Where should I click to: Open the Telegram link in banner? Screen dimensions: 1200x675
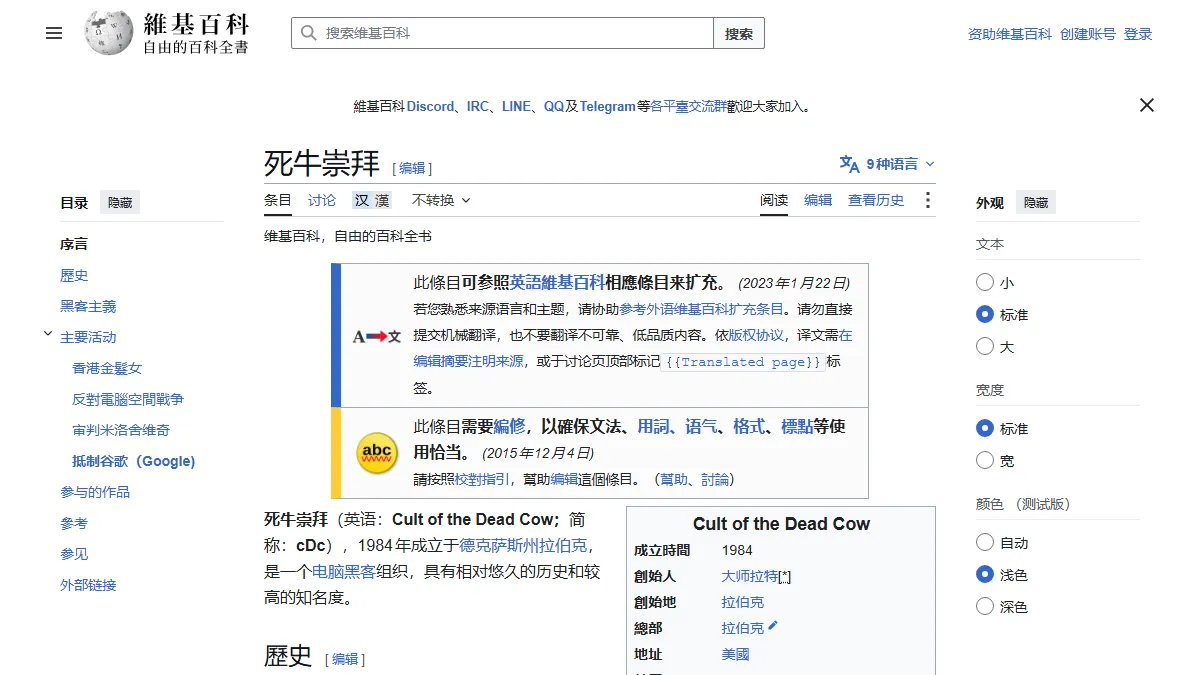pos(607,106)
